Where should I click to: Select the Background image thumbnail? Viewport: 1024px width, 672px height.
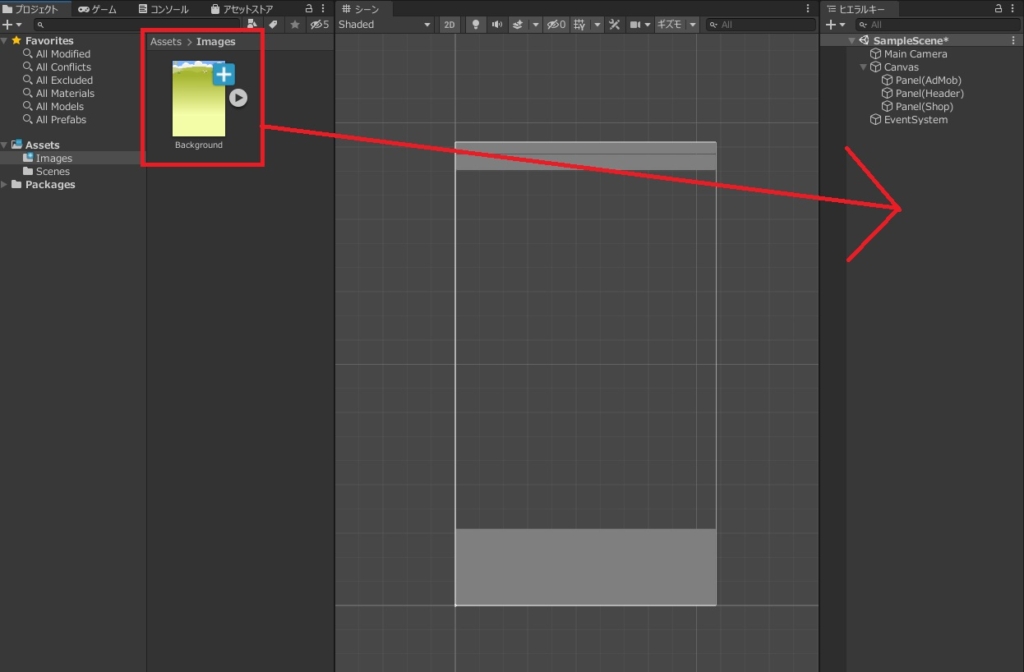198,98
